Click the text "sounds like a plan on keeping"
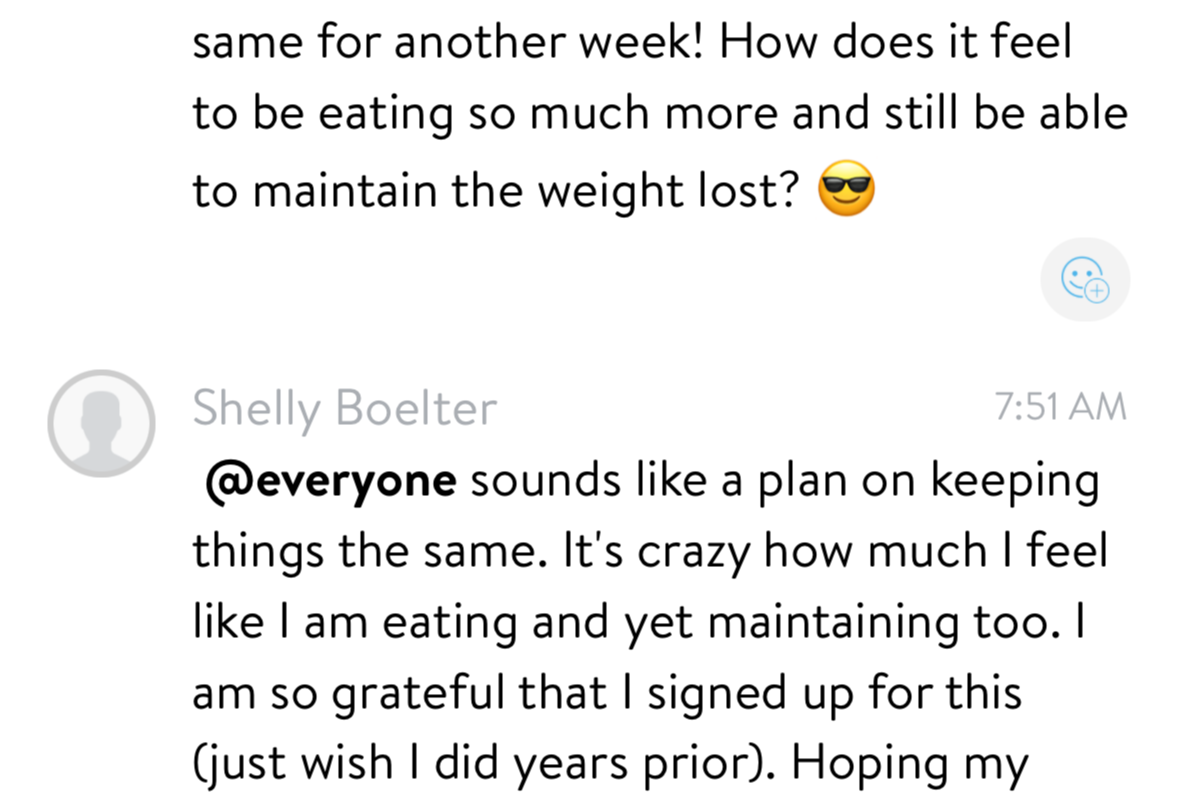Image resolution: width=1179 pixels, height=811 pixels. point(784,481)
